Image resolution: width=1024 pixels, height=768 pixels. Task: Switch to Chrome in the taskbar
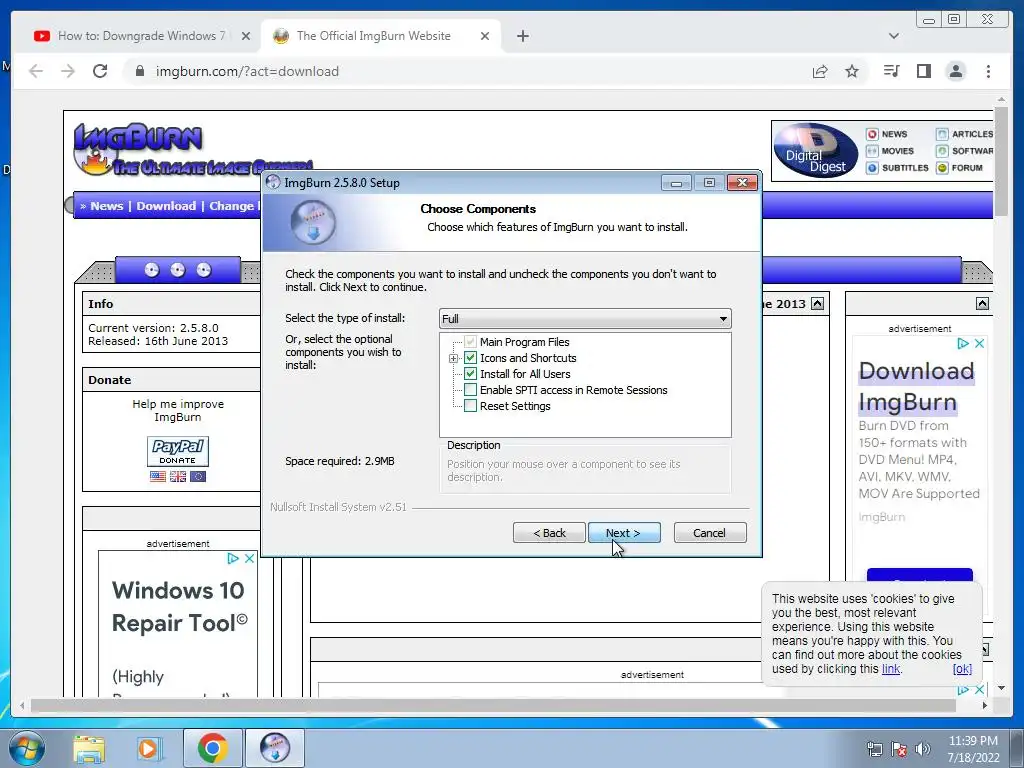pyautogui.click(x=212, y=748)
